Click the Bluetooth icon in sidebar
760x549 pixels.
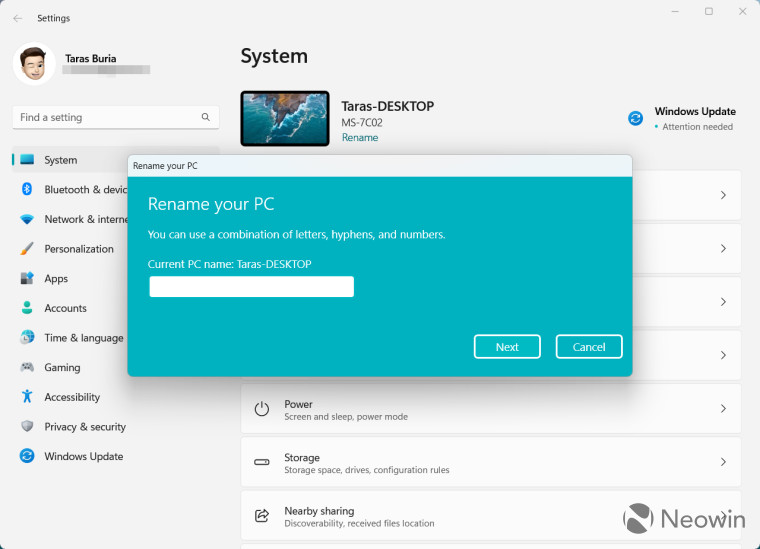[x=27, y=189]
